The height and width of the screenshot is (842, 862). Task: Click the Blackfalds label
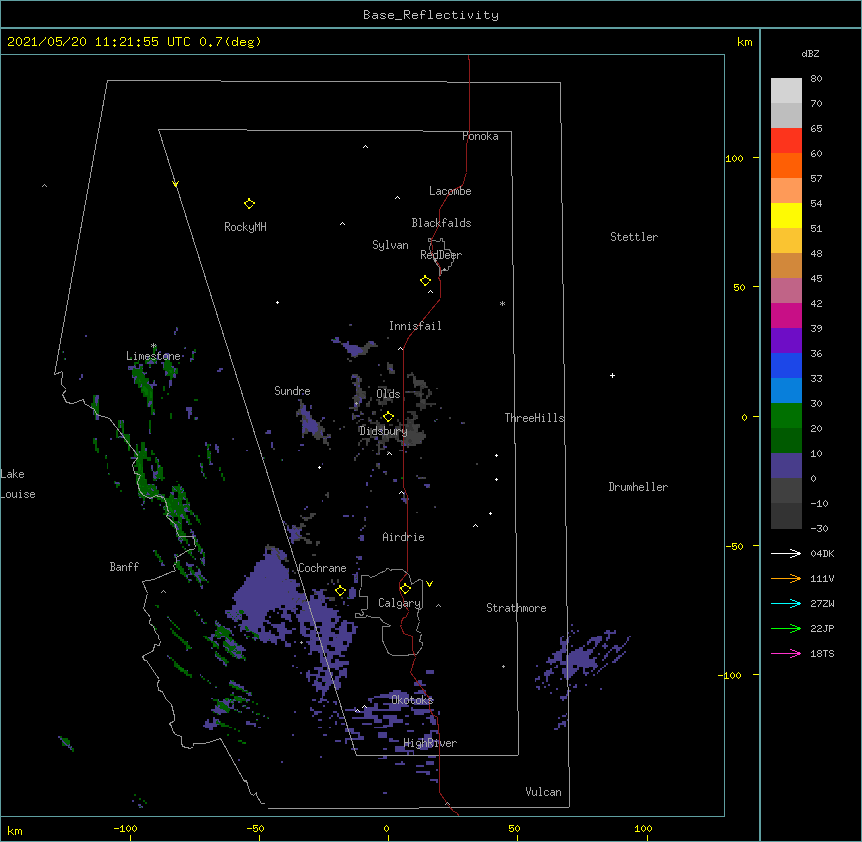(441, 223)
